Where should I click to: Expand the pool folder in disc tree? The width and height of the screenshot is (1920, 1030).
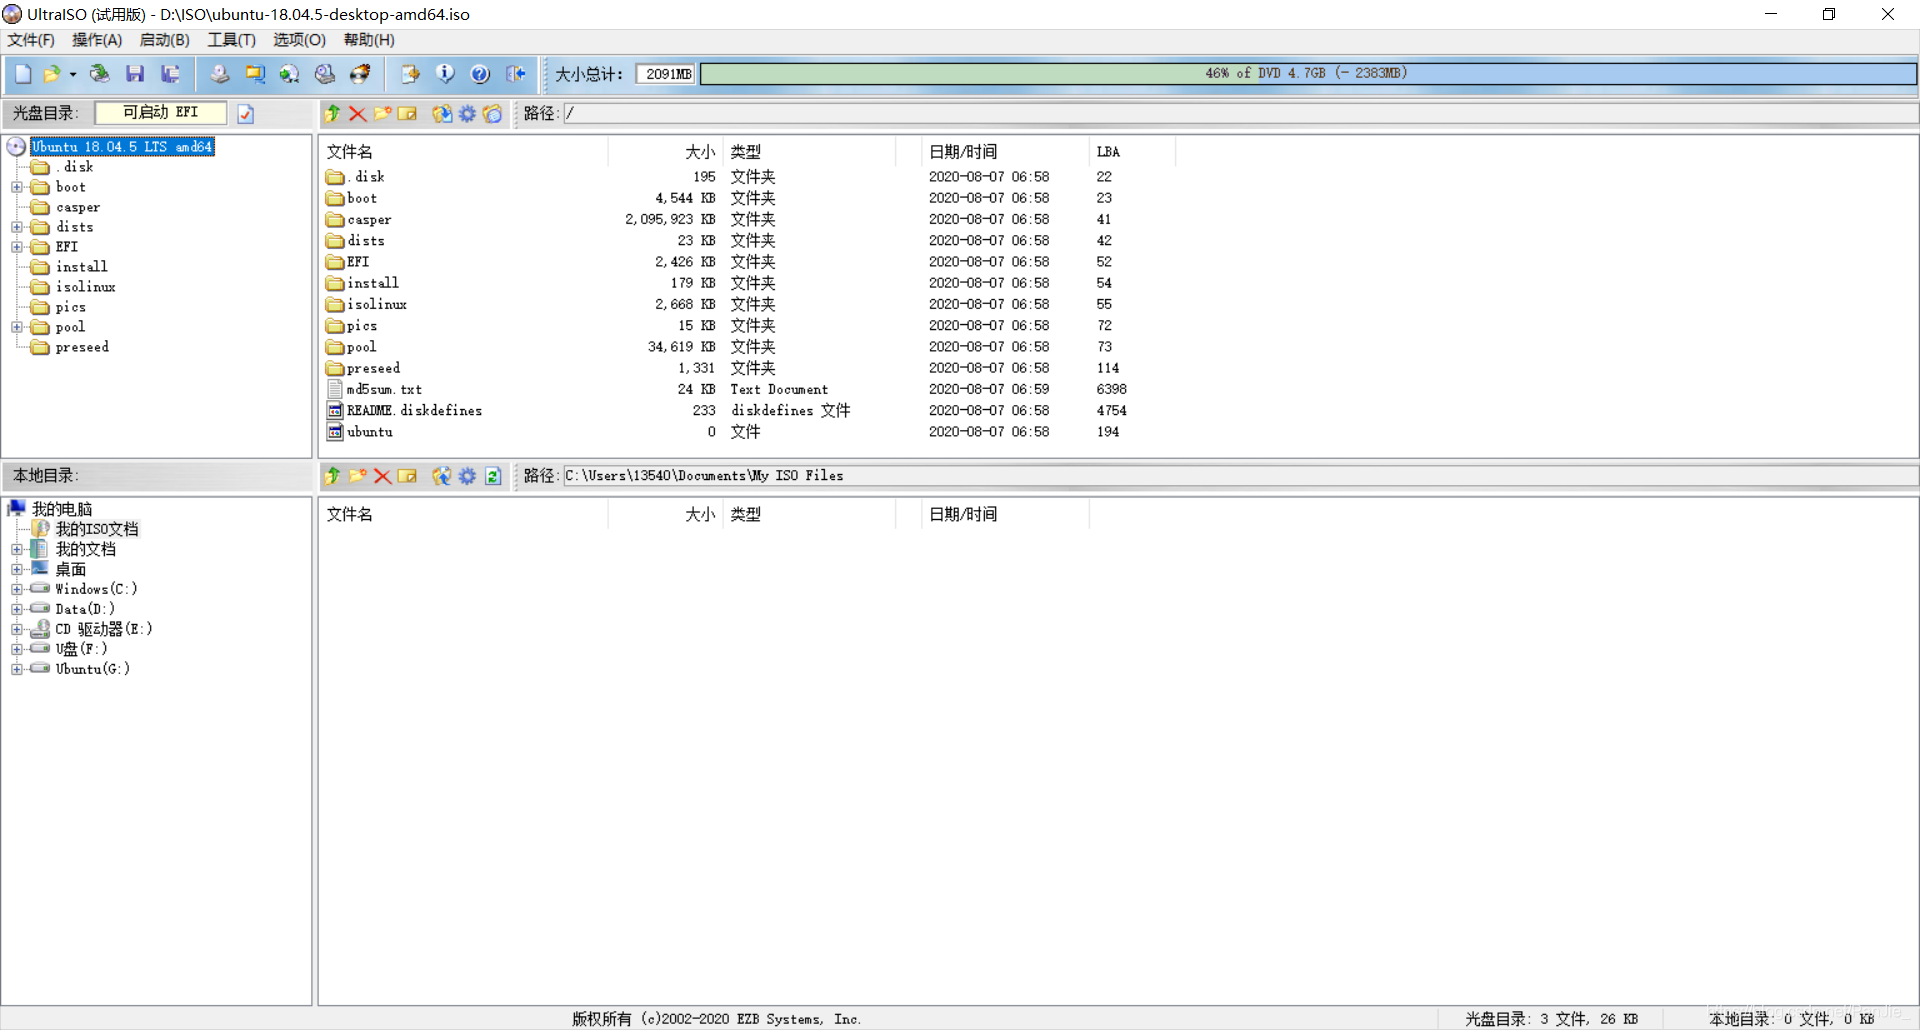(17, 327)
